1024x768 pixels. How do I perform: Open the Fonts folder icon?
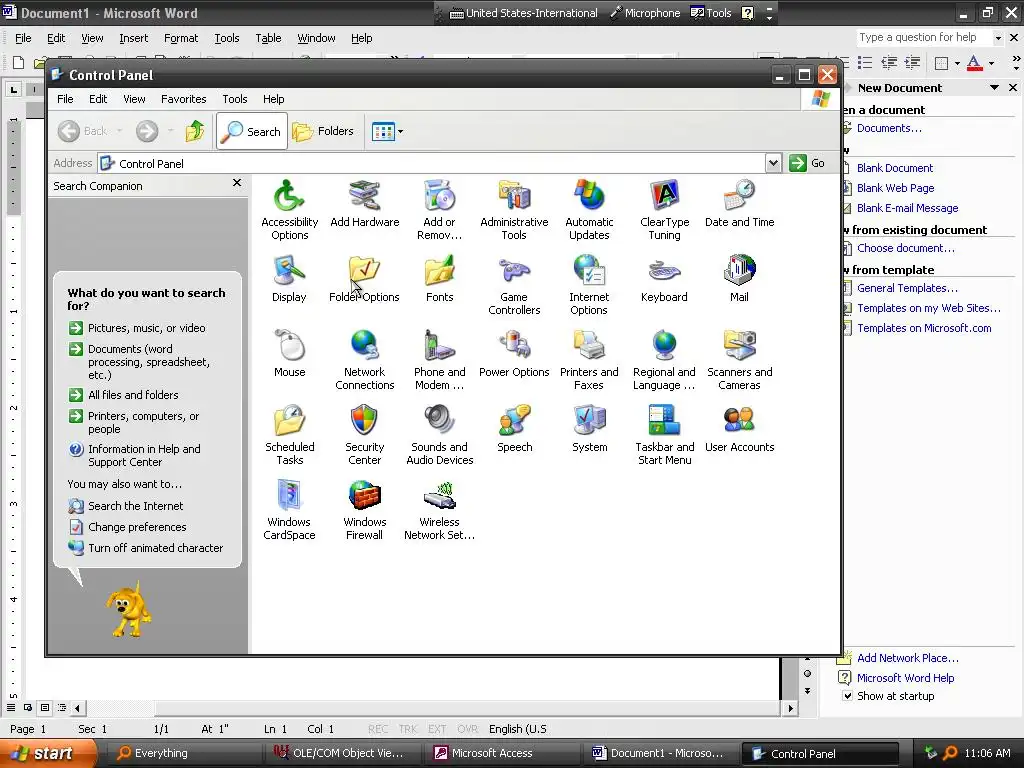tap(440, 279)
